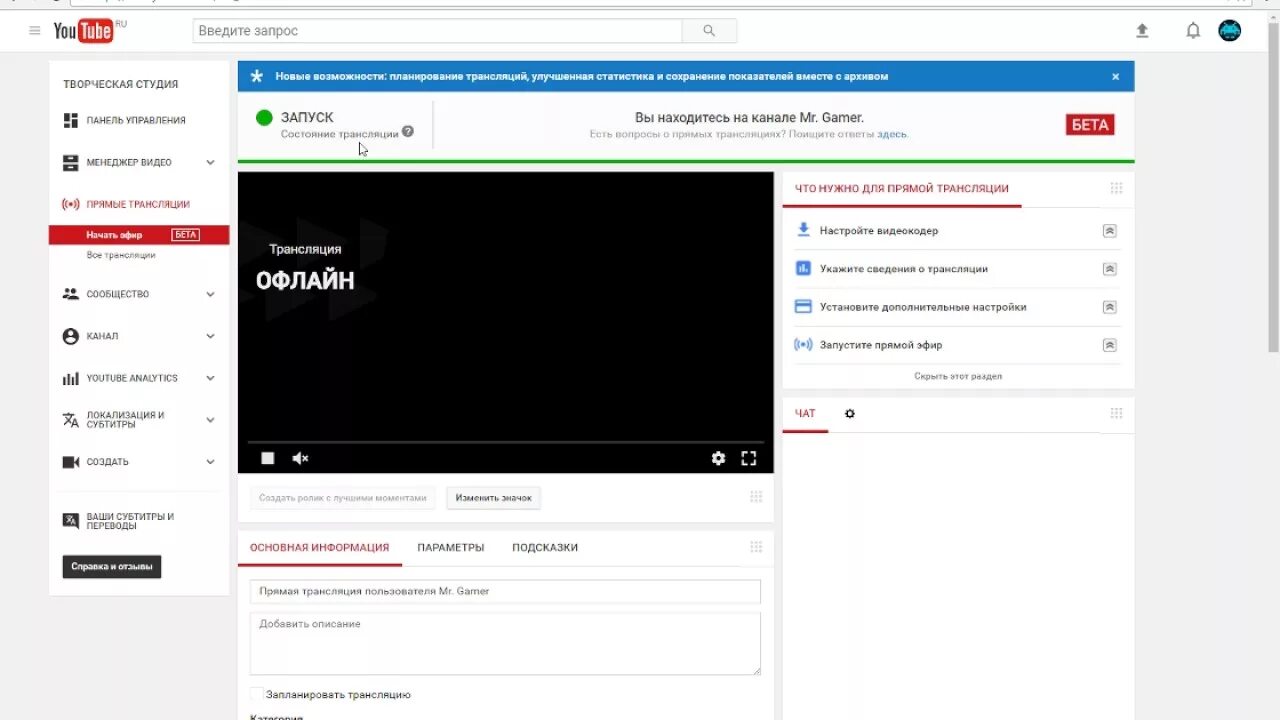
Task: Click the stream title input field
Action: tap(505, 591)
